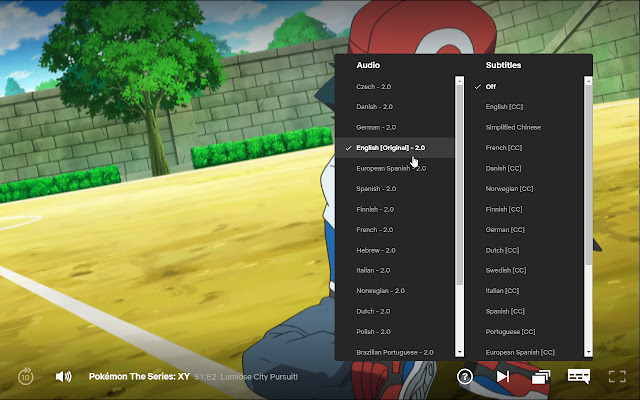This screenshot has width=640, height=400.
Task: Mute the volume speaker icon
Action: [64, 376]
